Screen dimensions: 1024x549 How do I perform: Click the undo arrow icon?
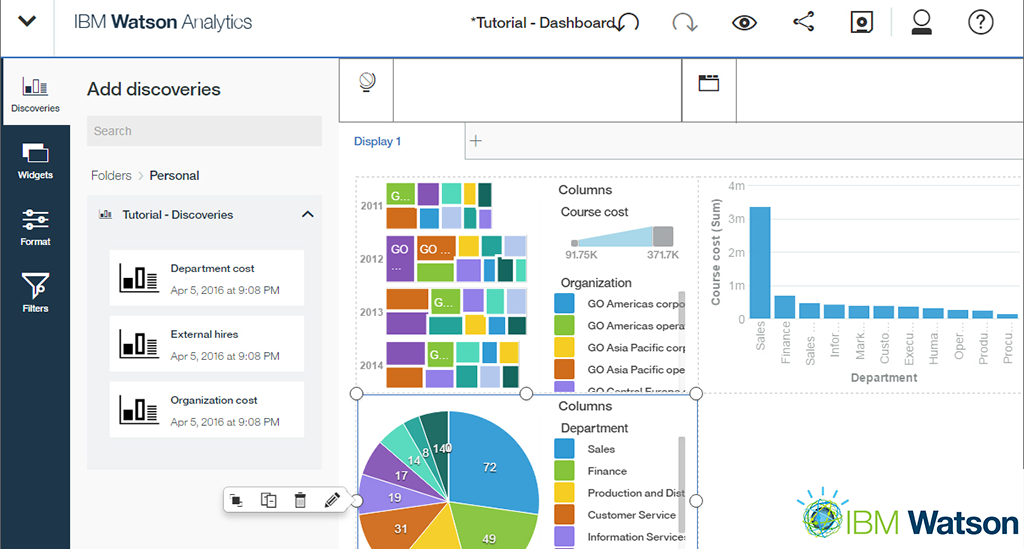point(628,22)
